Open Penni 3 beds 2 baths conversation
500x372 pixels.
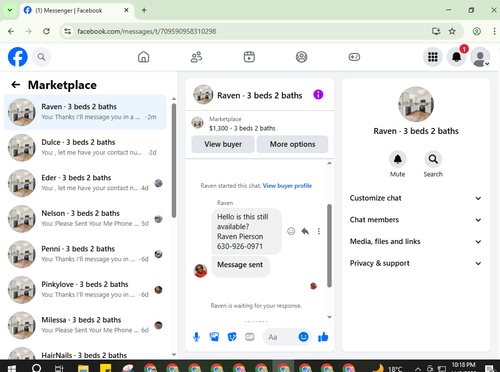tap(85, 254)
